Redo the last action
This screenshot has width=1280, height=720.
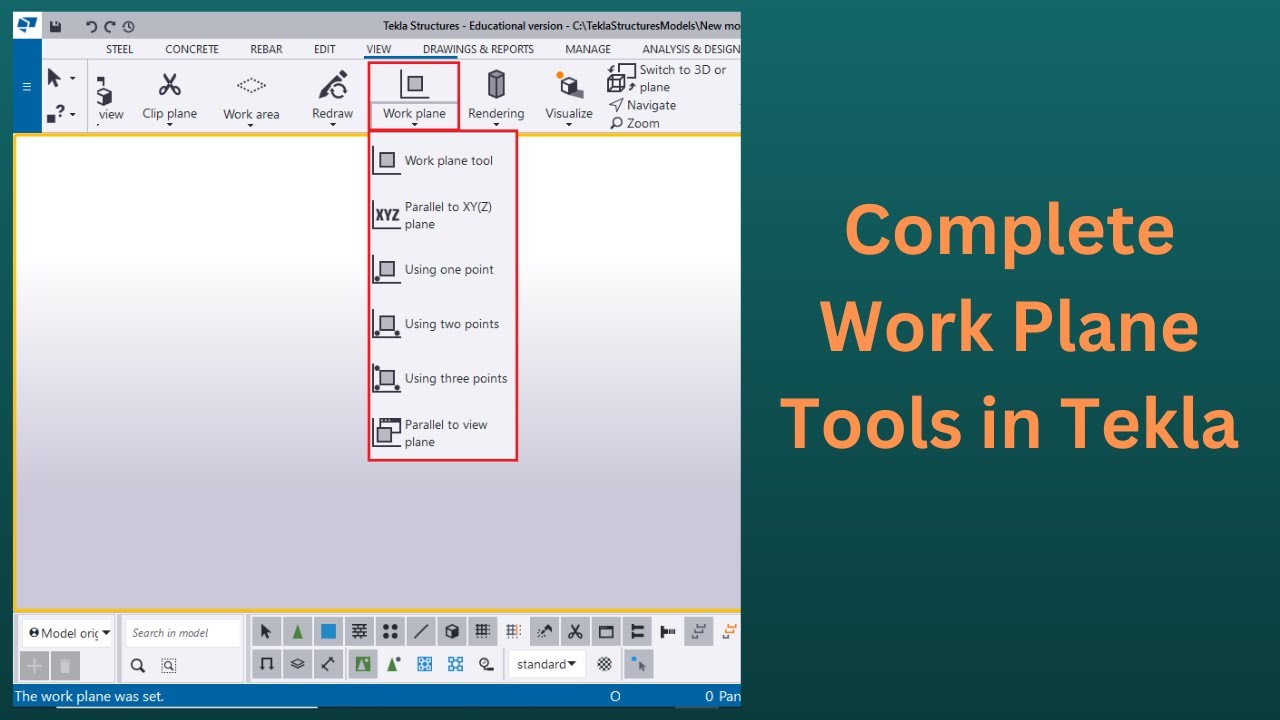(110, 26)
